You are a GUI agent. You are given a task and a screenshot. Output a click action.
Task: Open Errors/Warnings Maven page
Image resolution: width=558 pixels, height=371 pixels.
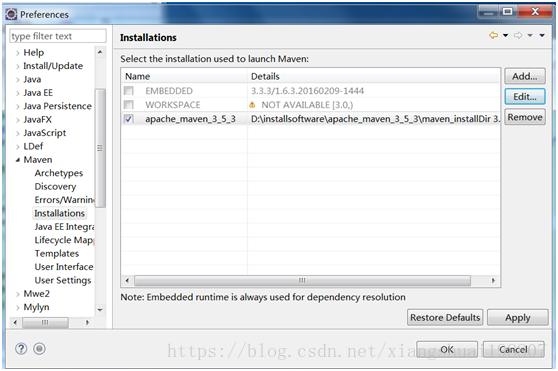click(64, 200)
